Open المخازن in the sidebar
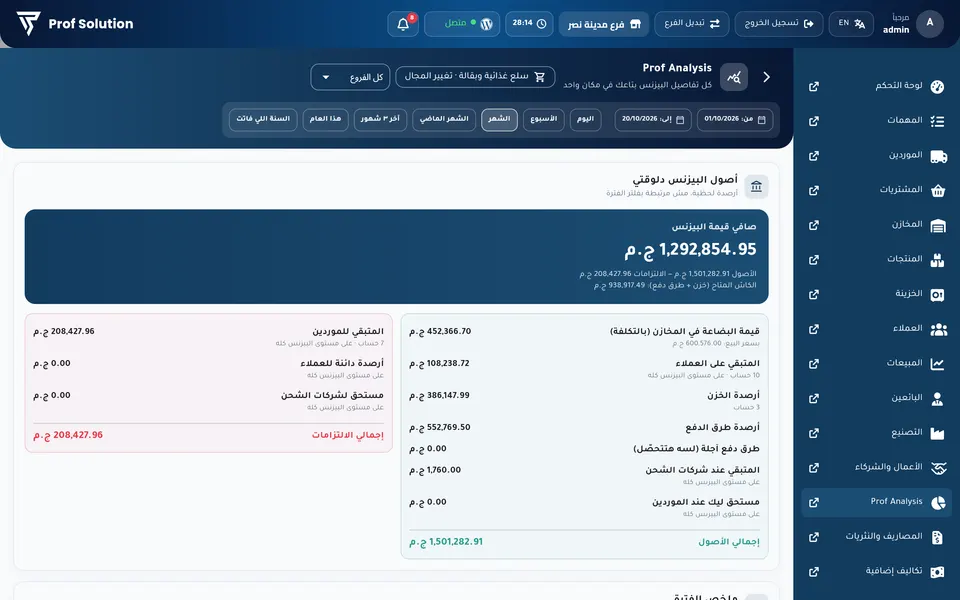Screen dimensions: 960x600 (x=877, y=225)
